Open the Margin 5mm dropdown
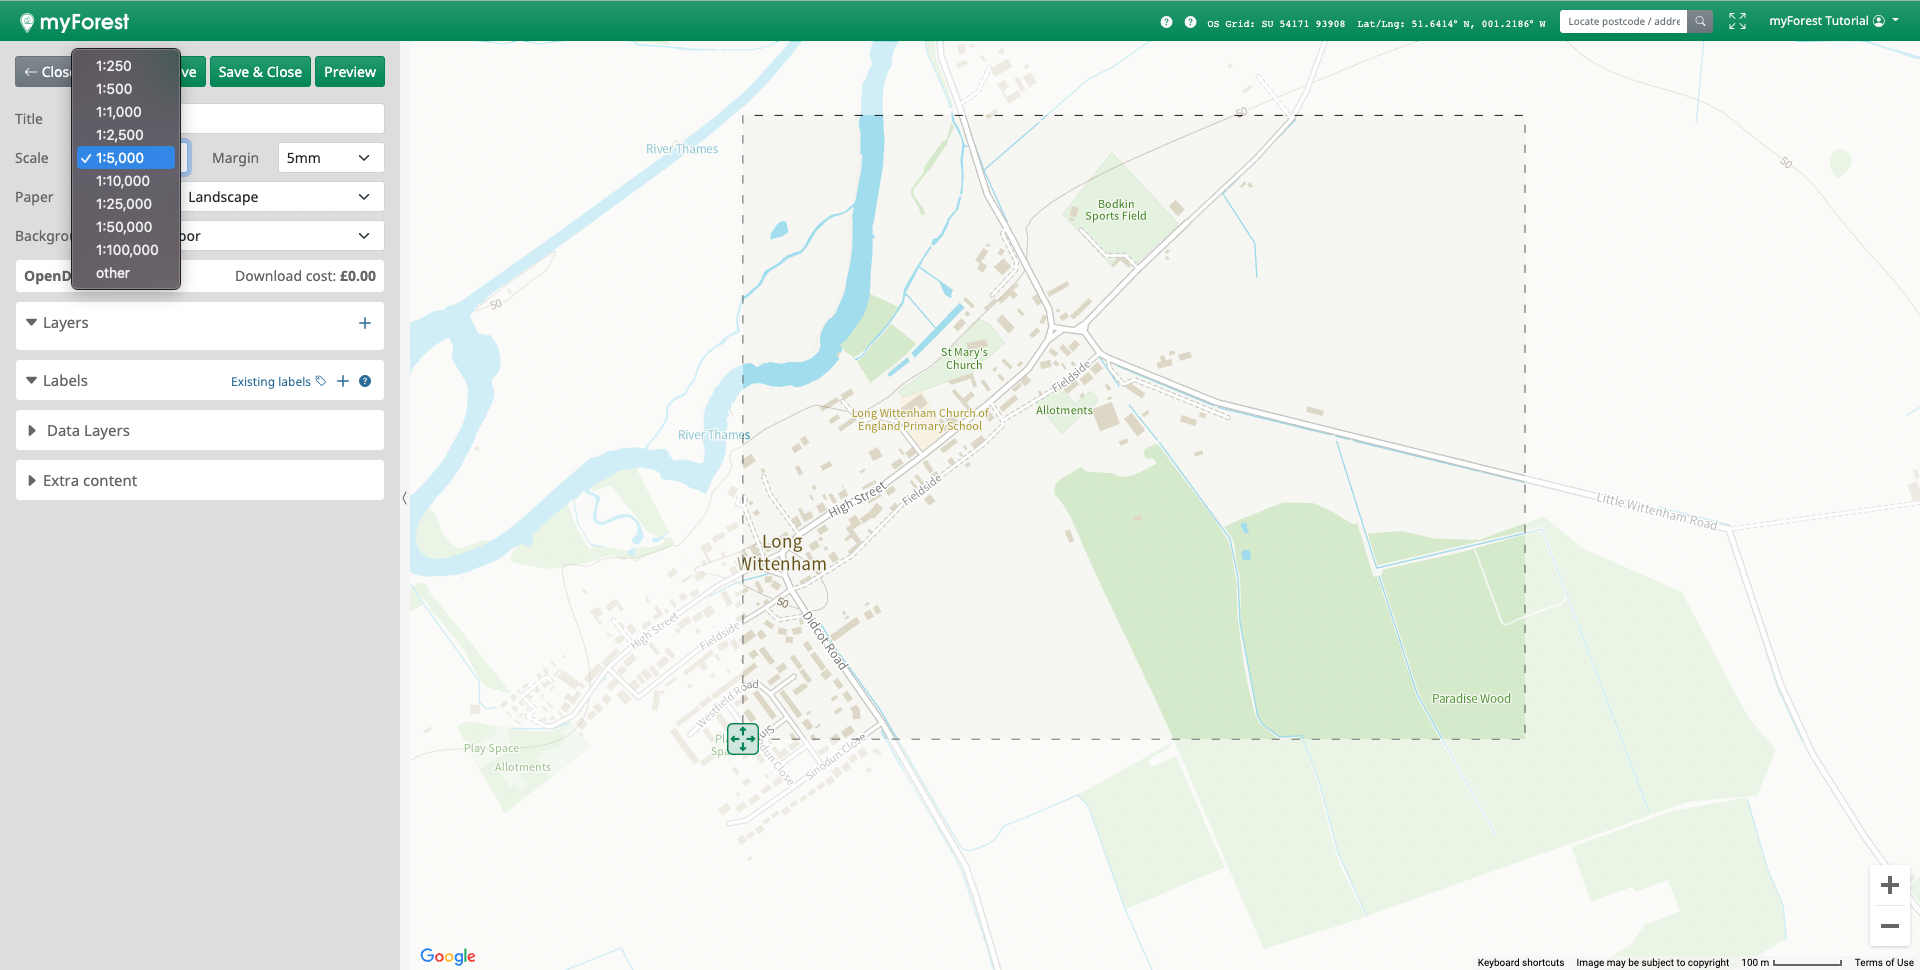The image size is (1920, 970). [x=330, y=158]
